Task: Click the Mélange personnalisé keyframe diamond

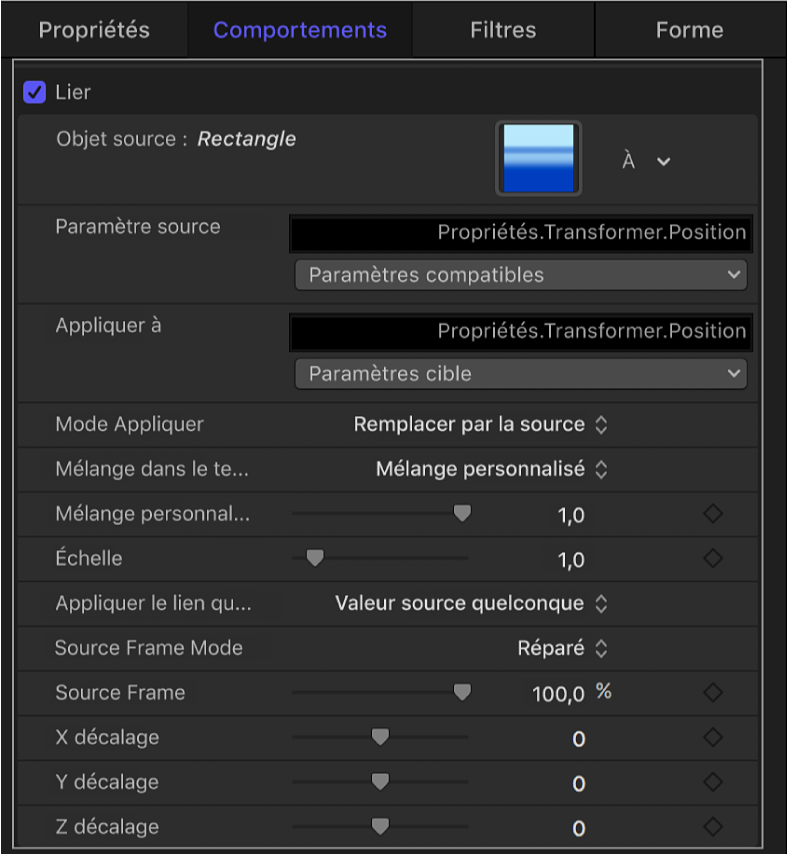Action: coord(712,514)
